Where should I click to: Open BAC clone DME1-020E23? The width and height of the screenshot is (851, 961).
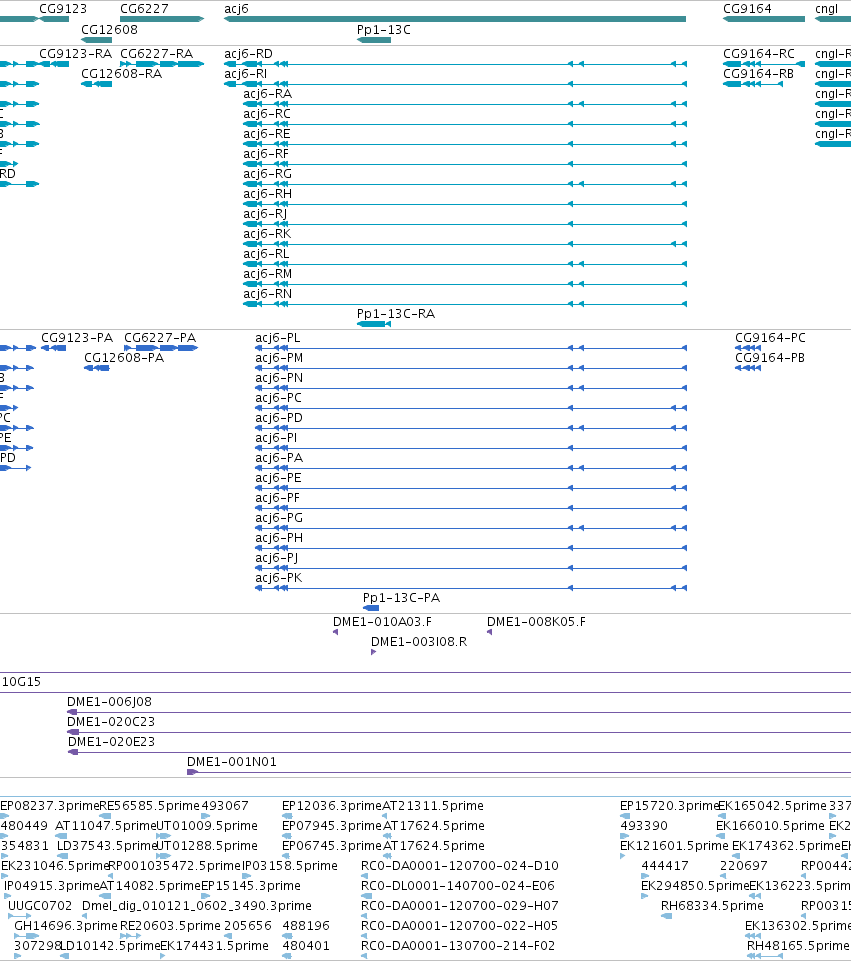(x=112, y=742)
